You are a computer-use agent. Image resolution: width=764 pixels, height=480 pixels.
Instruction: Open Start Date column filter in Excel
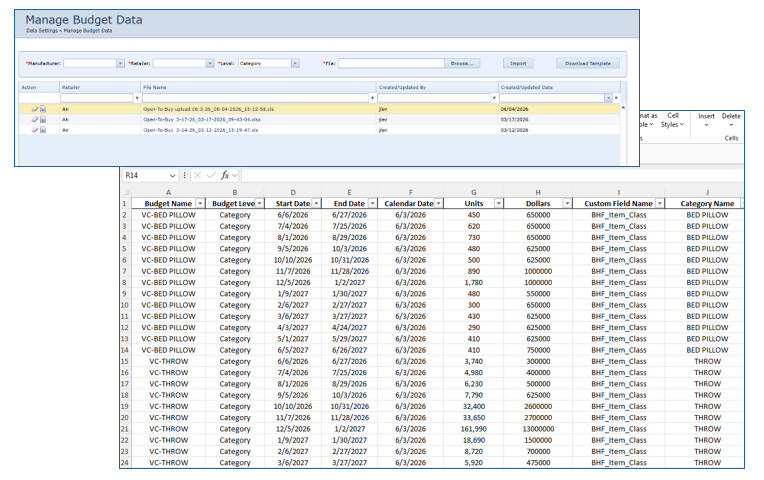pyautogui.click(x=316, y=203)
